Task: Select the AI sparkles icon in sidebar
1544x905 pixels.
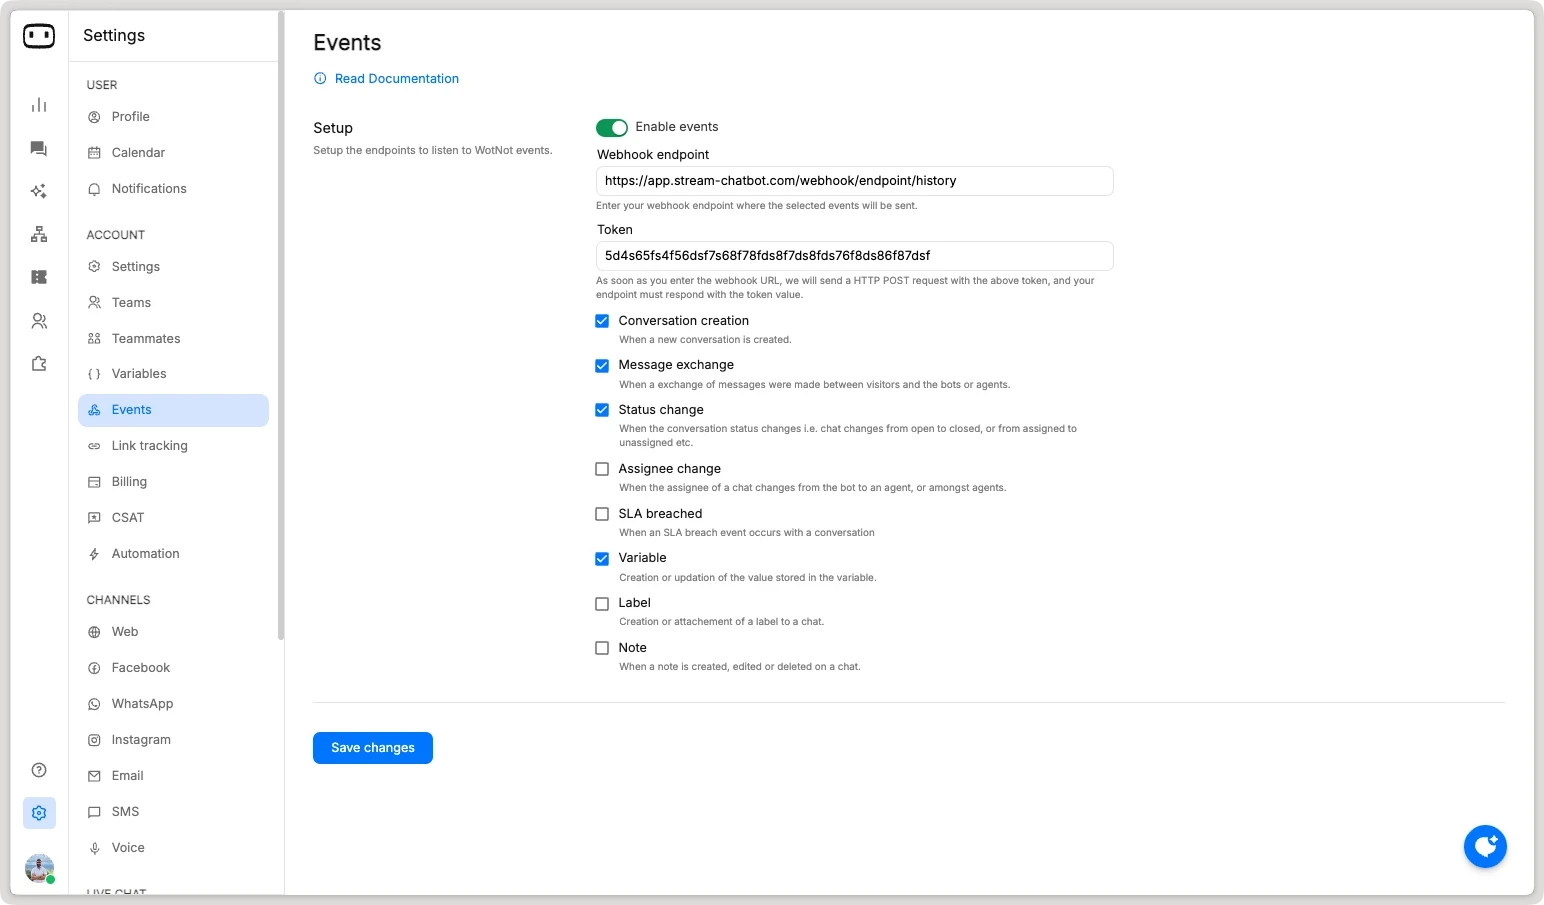Action: pyautogui.click(x=38, y=191)
